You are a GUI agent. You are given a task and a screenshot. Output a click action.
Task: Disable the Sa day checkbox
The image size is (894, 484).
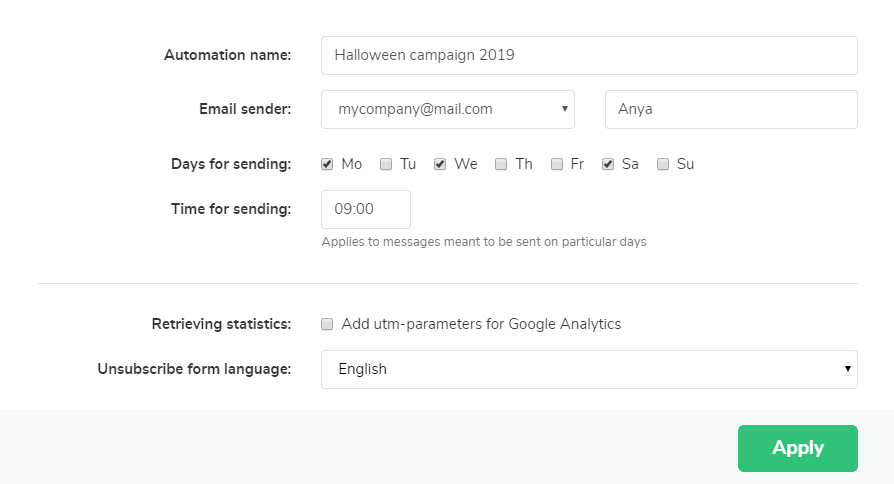click(x=608, y=165)
